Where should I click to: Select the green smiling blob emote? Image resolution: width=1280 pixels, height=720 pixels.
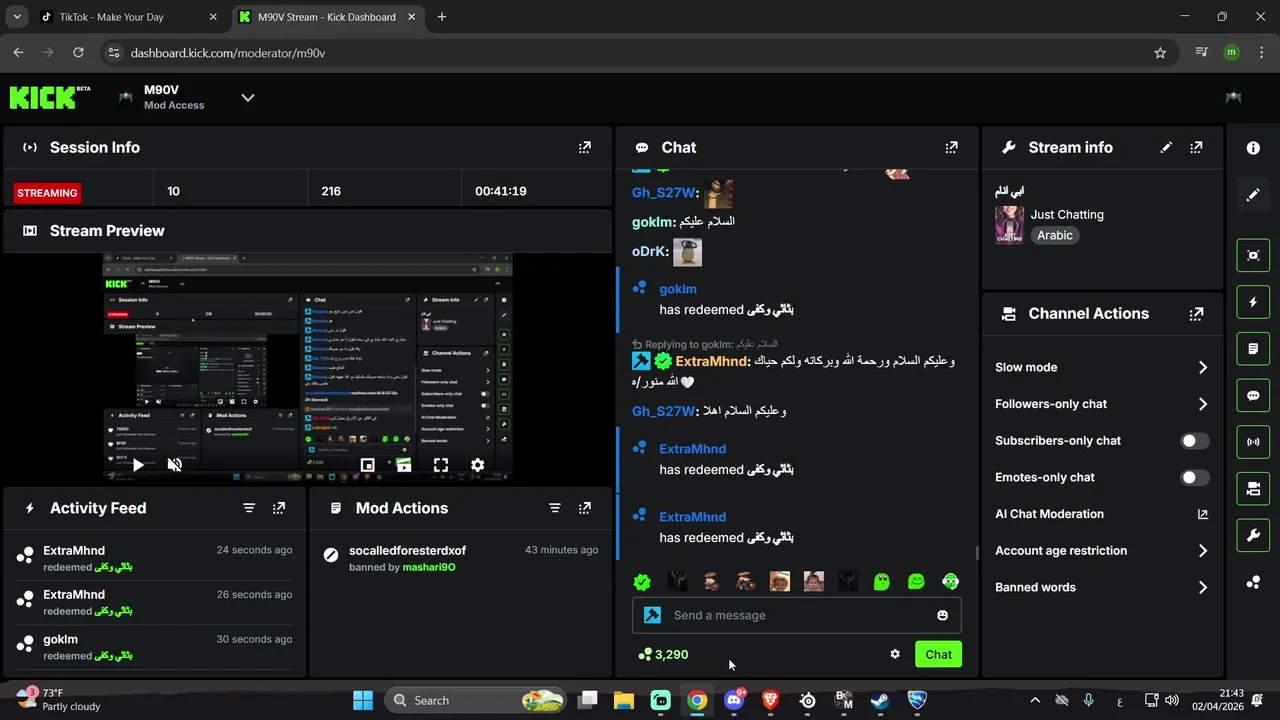click(916, 582)
